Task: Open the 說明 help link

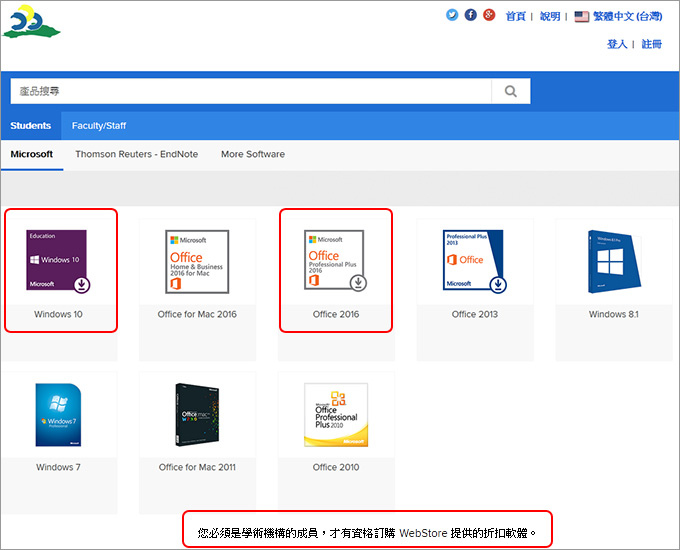Action: [x=550, y=16]
